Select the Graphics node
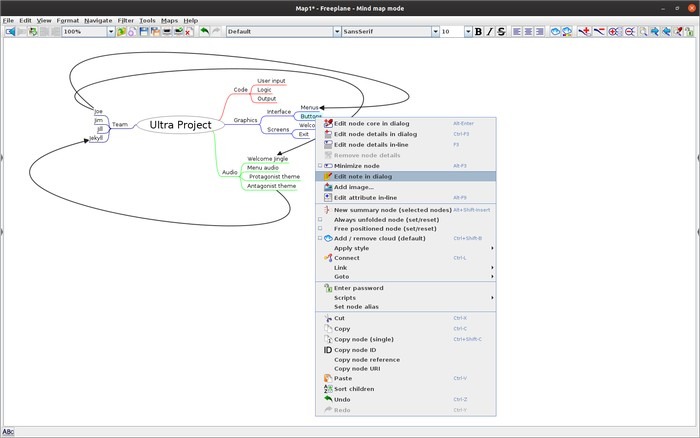This screenshot has width=700, height=438. (246, 120)
